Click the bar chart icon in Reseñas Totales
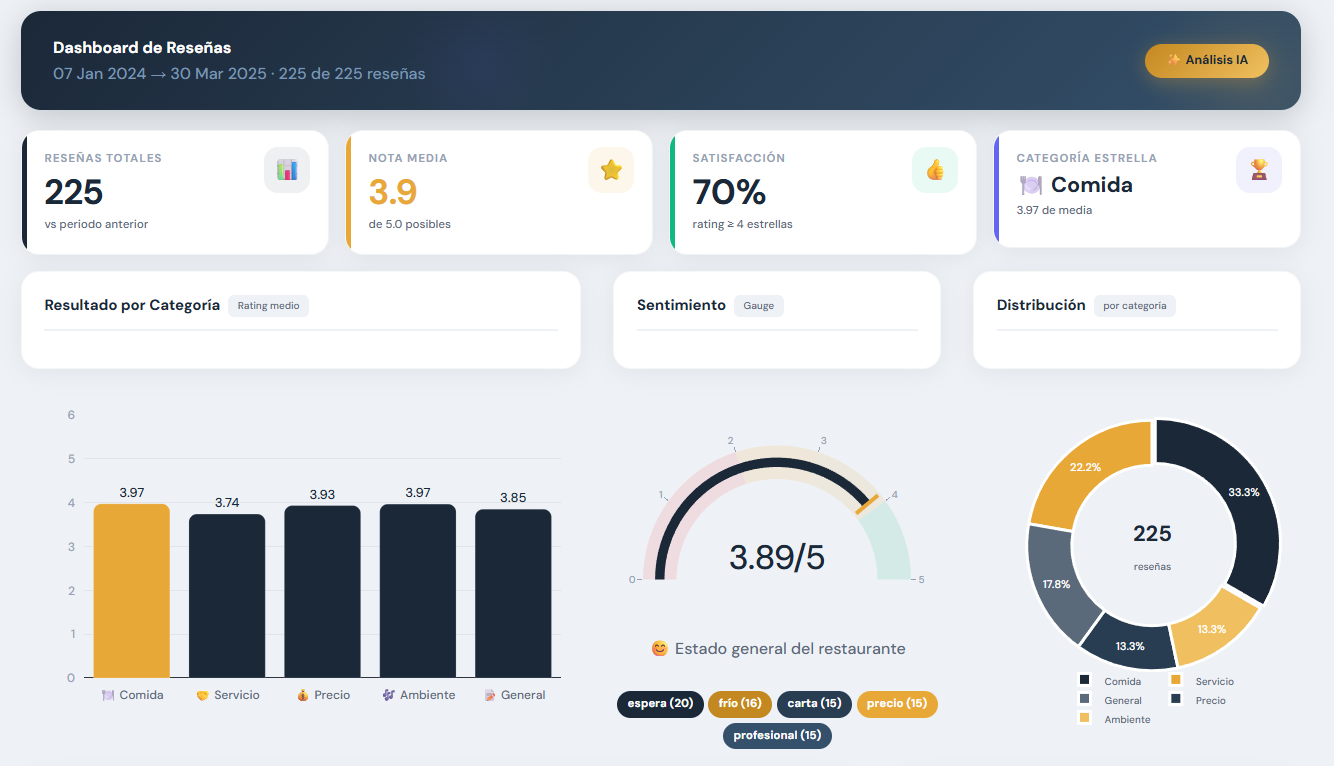Image resolution: width=1334 pixels, height=766 pixels. 287,170
